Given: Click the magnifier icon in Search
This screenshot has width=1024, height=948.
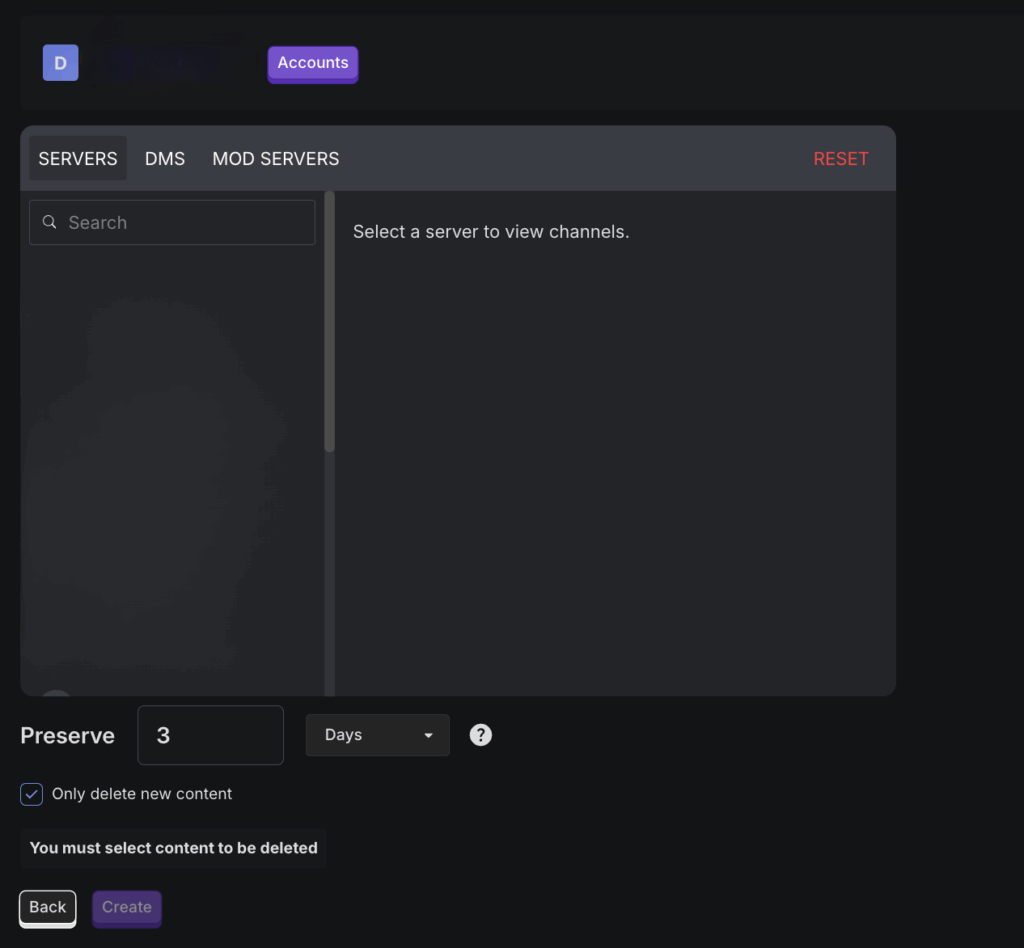Looking at the screenshot, I should point(50,222).
